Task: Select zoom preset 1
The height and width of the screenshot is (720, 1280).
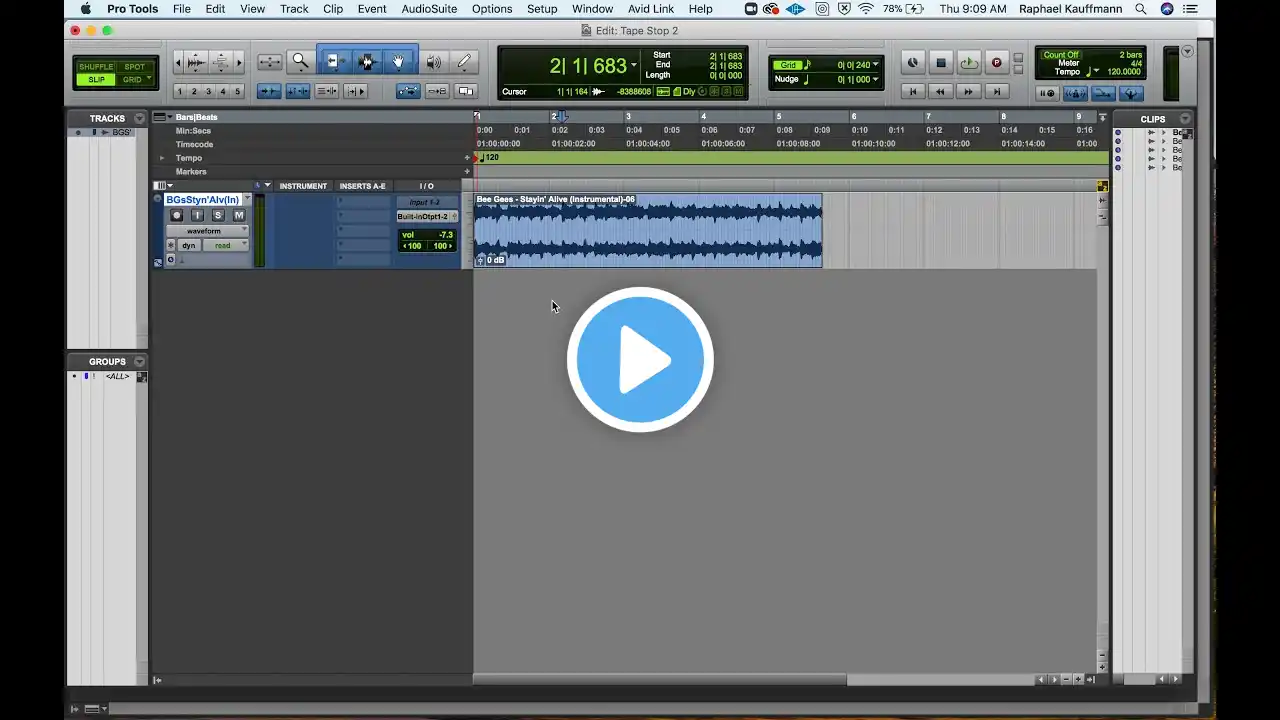Action: click(180, 91)
